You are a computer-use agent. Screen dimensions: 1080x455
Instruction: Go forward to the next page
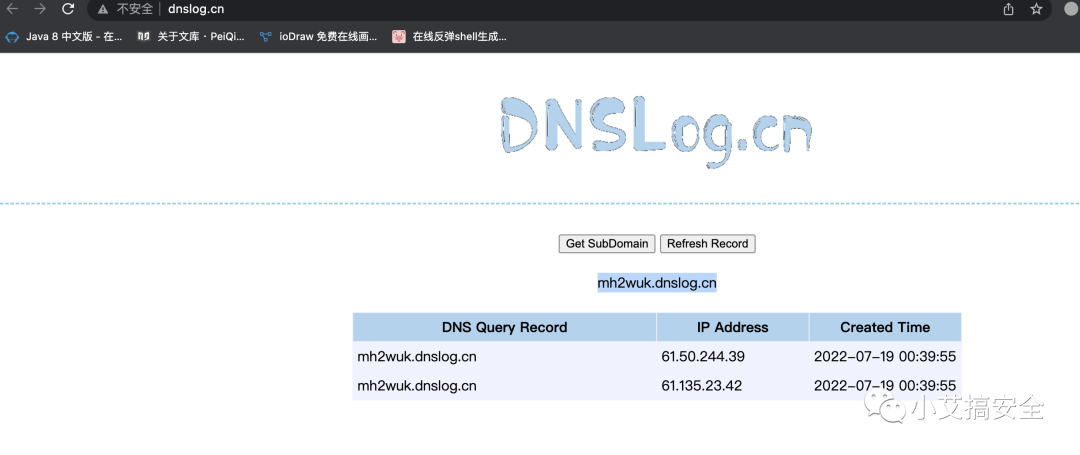tap(40, 9)
